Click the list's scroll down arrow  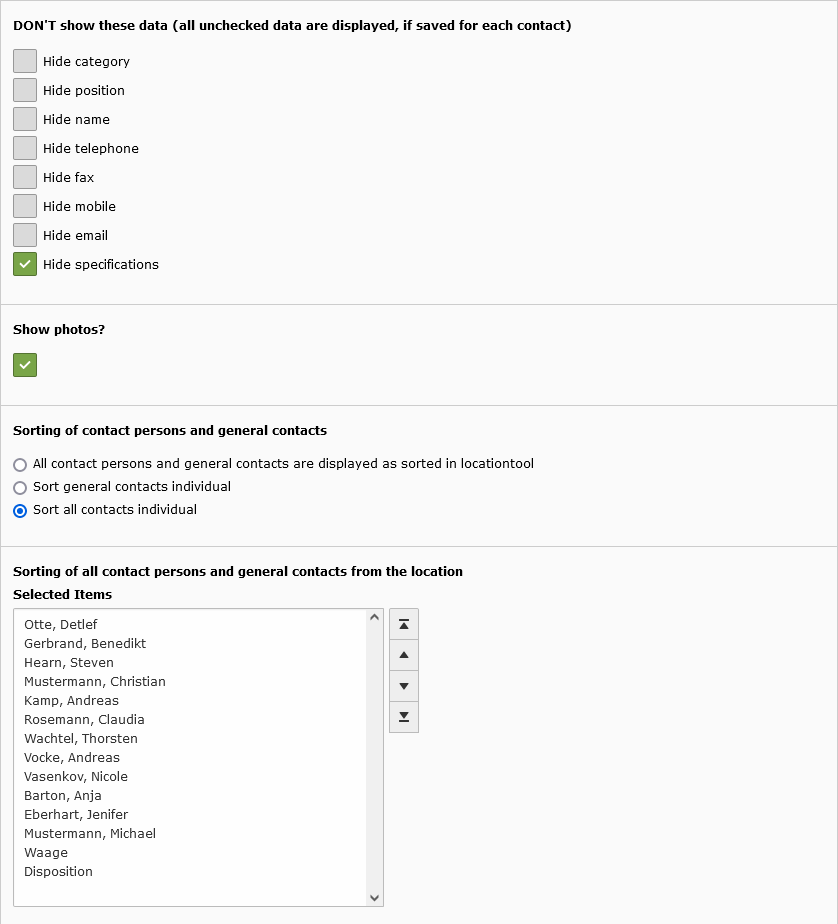374,898
